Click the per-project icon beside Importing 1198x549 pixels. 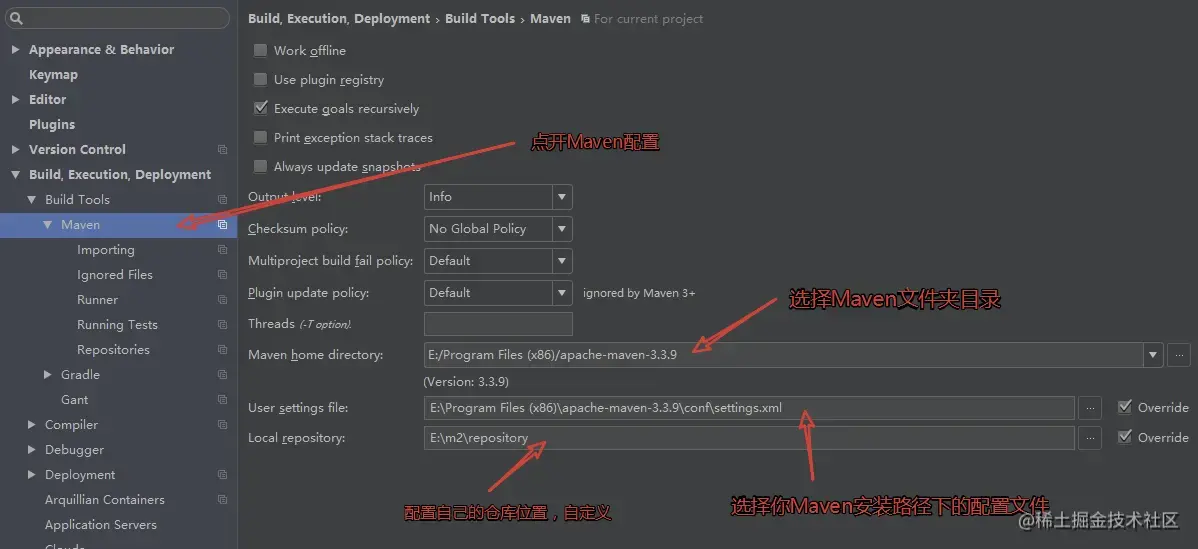click(222, 250)
